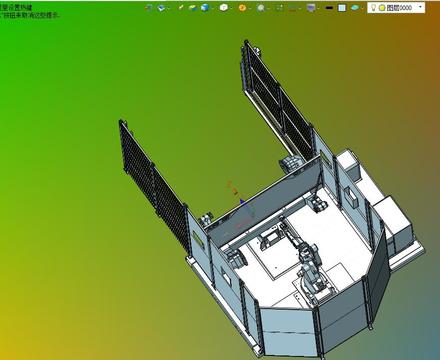Click the blue shaded cube display icon
The width and height of the screenshot is (440, 360).
coord(205,8)
